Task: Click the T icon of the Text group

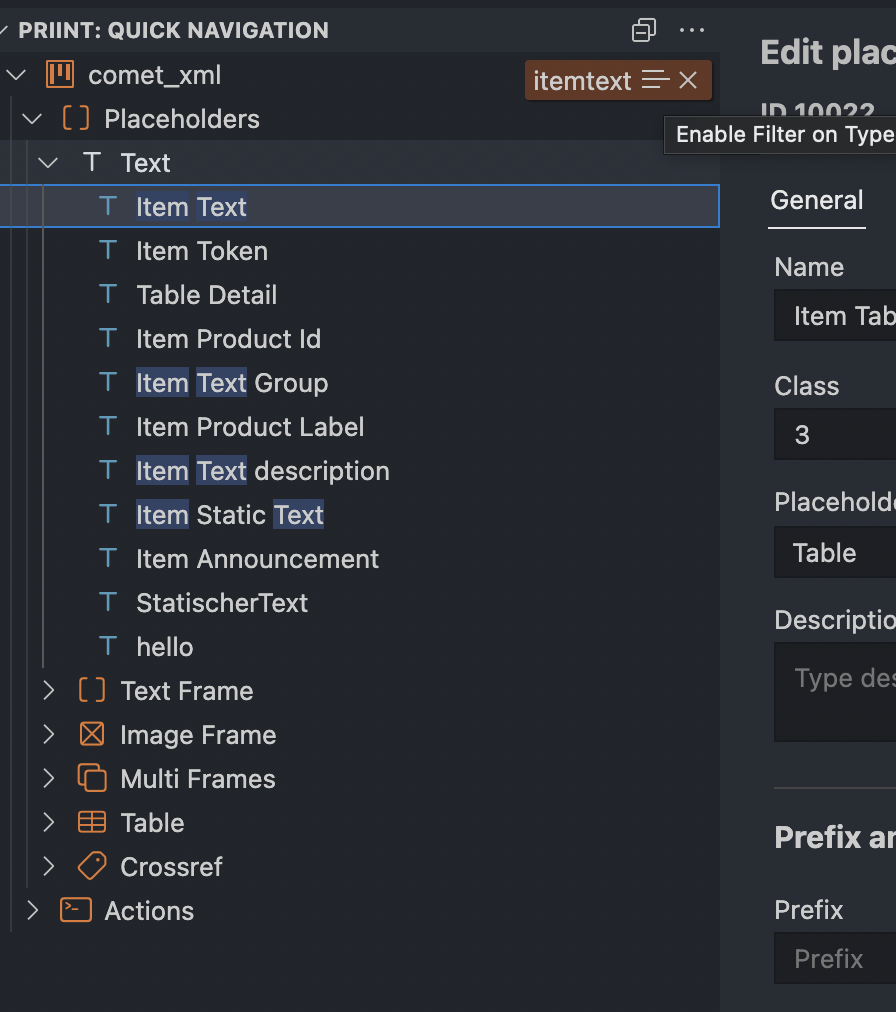Action: tap(92, 162)
